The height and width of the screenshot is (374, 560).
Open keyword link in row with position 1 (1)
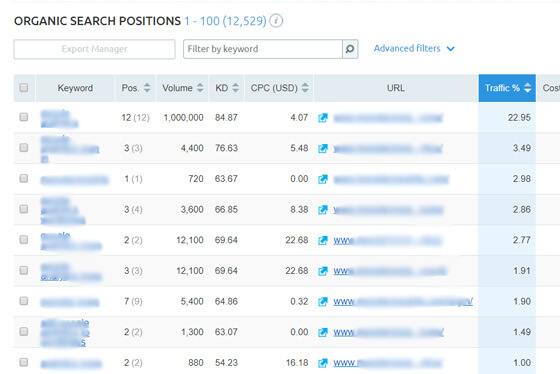(x=74, y=179)
